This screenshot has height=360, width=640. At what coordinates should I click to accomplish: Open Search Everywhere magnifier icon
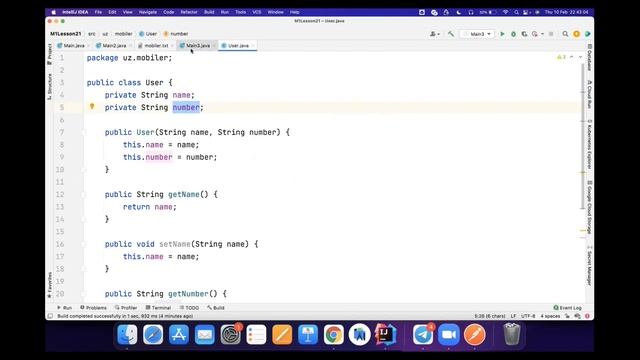tap(565, 34)
